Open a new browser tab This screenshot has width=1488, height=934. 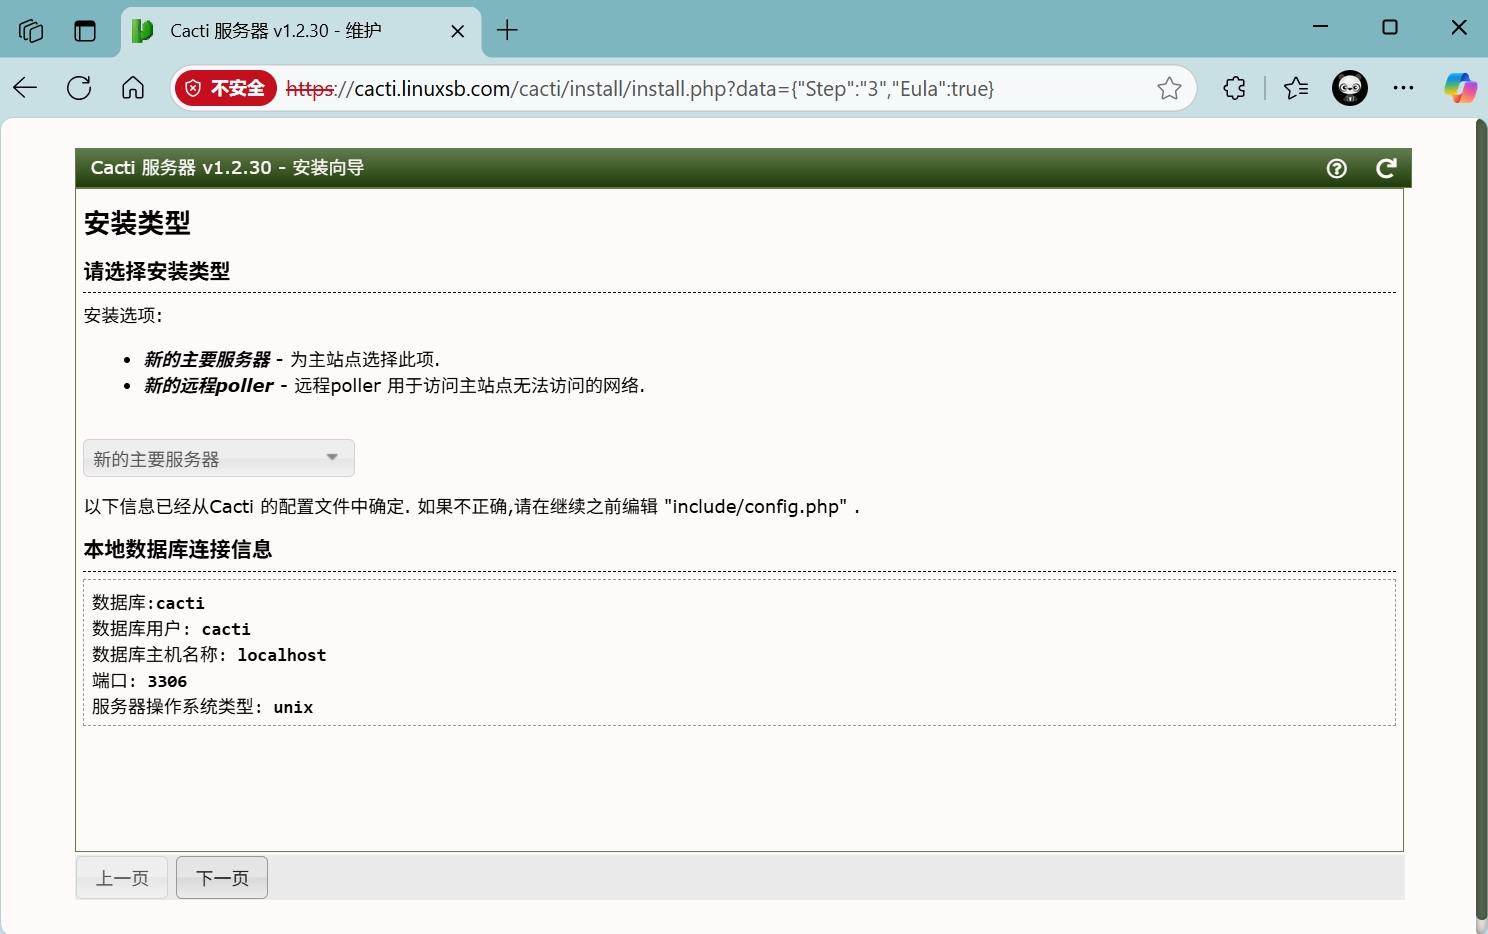(x=507, y=31)
